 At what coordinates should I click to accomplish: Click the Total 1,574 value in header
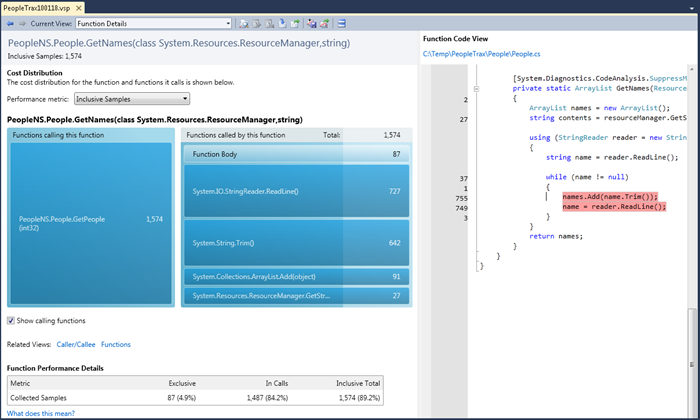392,135
